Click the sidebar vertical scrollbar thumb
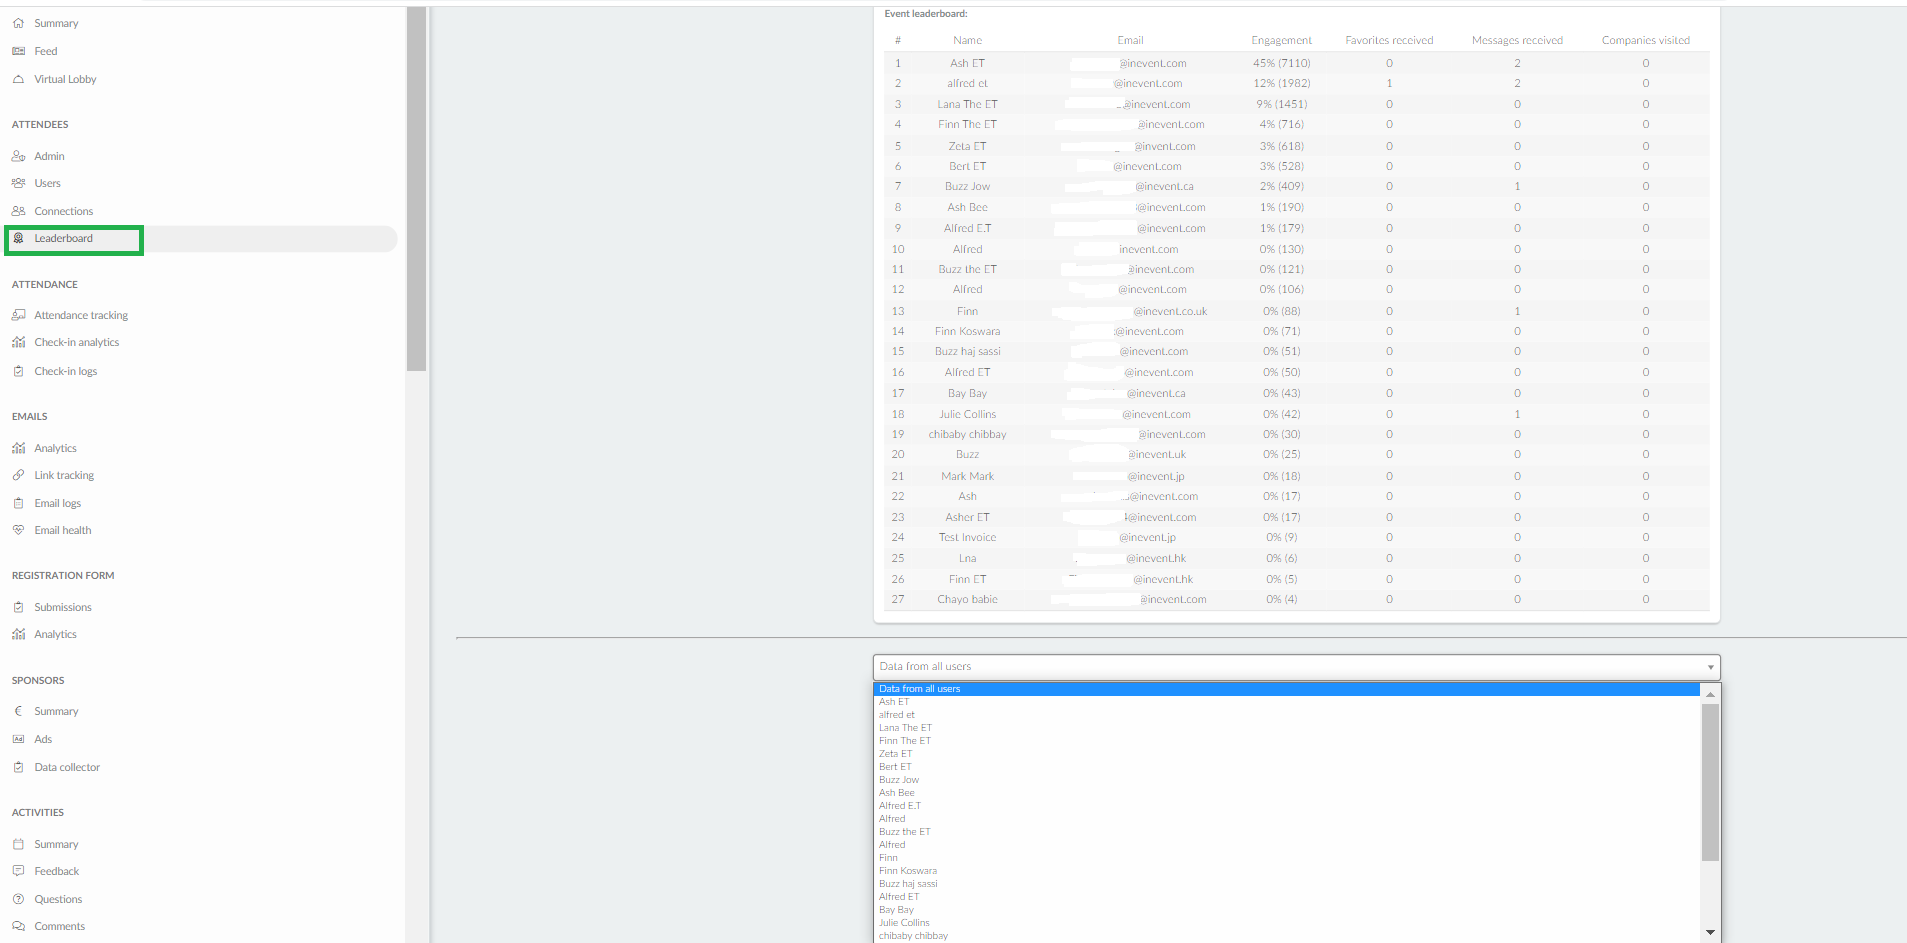The height and width of the screenshot is (943, 1907). pyautogui.click(x=416, y=188)
